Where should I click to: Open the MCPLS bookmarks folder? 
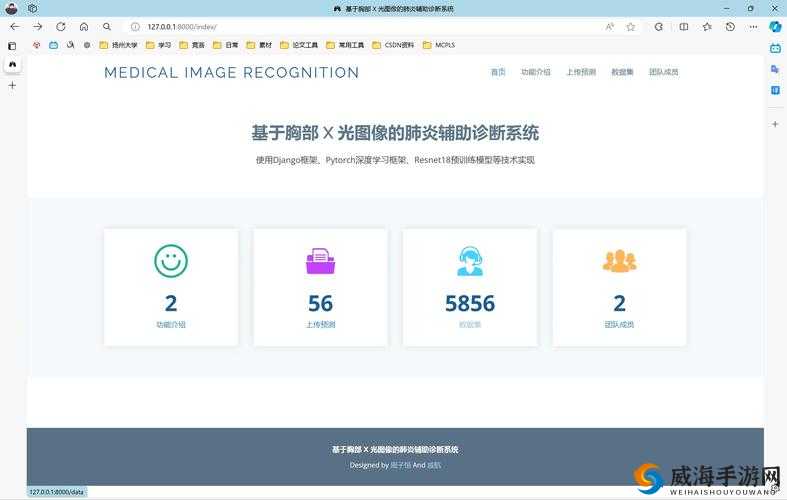[x=439, y=45]
